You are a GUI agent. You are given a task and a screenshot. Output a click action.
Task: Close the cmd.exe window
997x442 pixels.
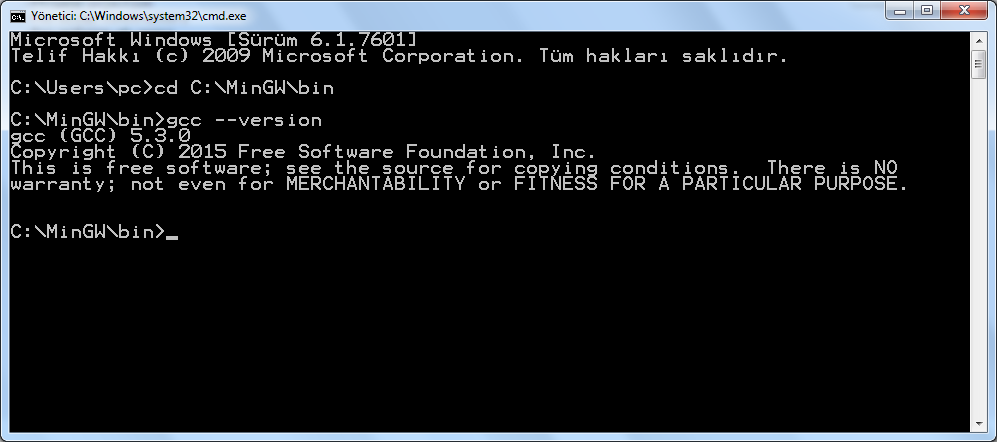pos(964,10)
